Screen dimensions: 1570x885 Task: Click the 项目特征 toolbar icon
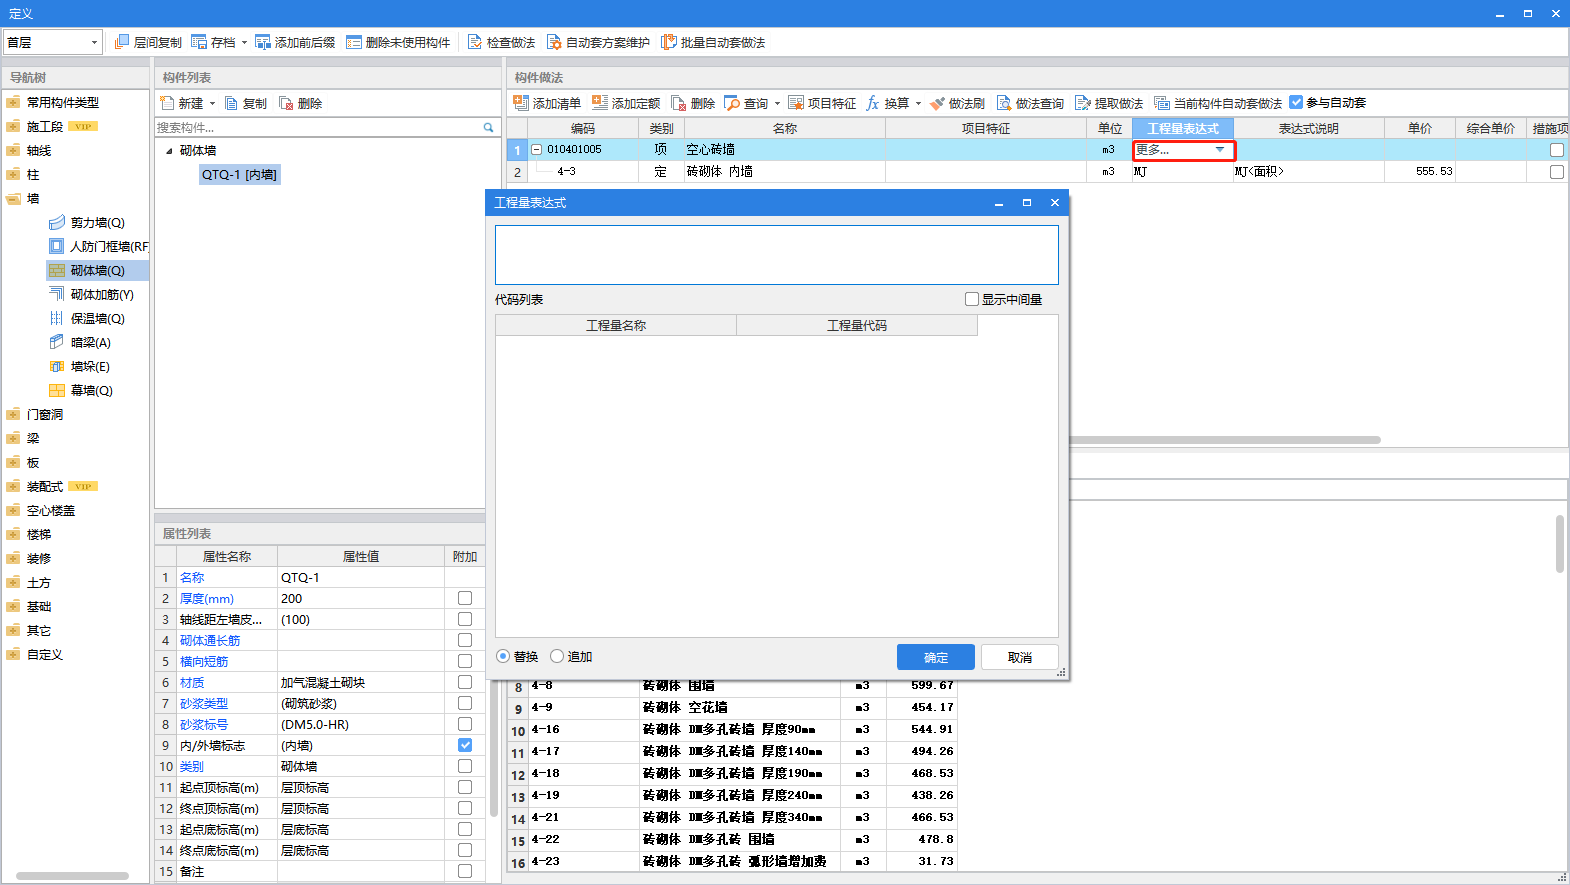pos(796,103)
